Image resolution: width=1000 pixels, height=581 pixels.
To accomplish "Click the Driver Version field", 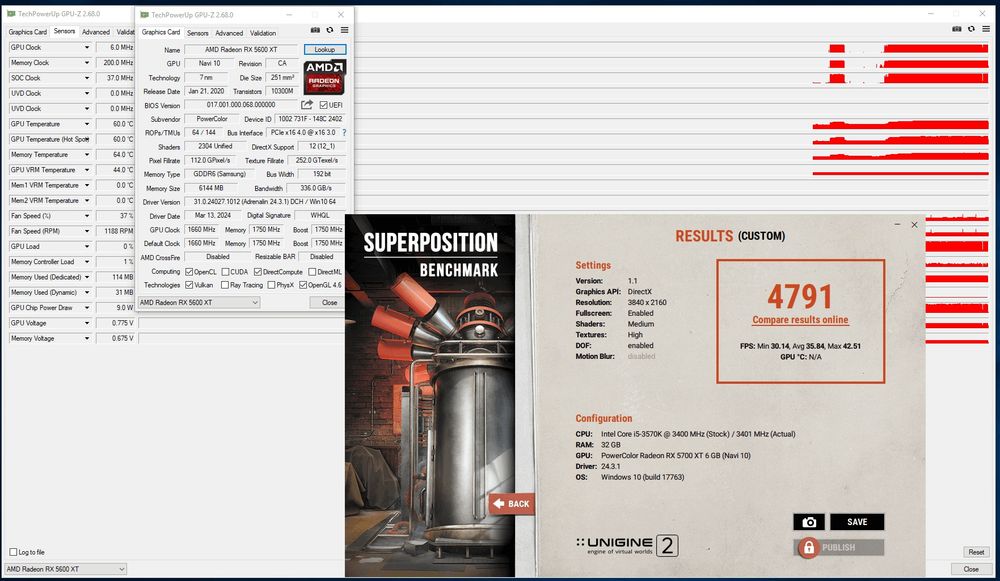I will (265, 202).
